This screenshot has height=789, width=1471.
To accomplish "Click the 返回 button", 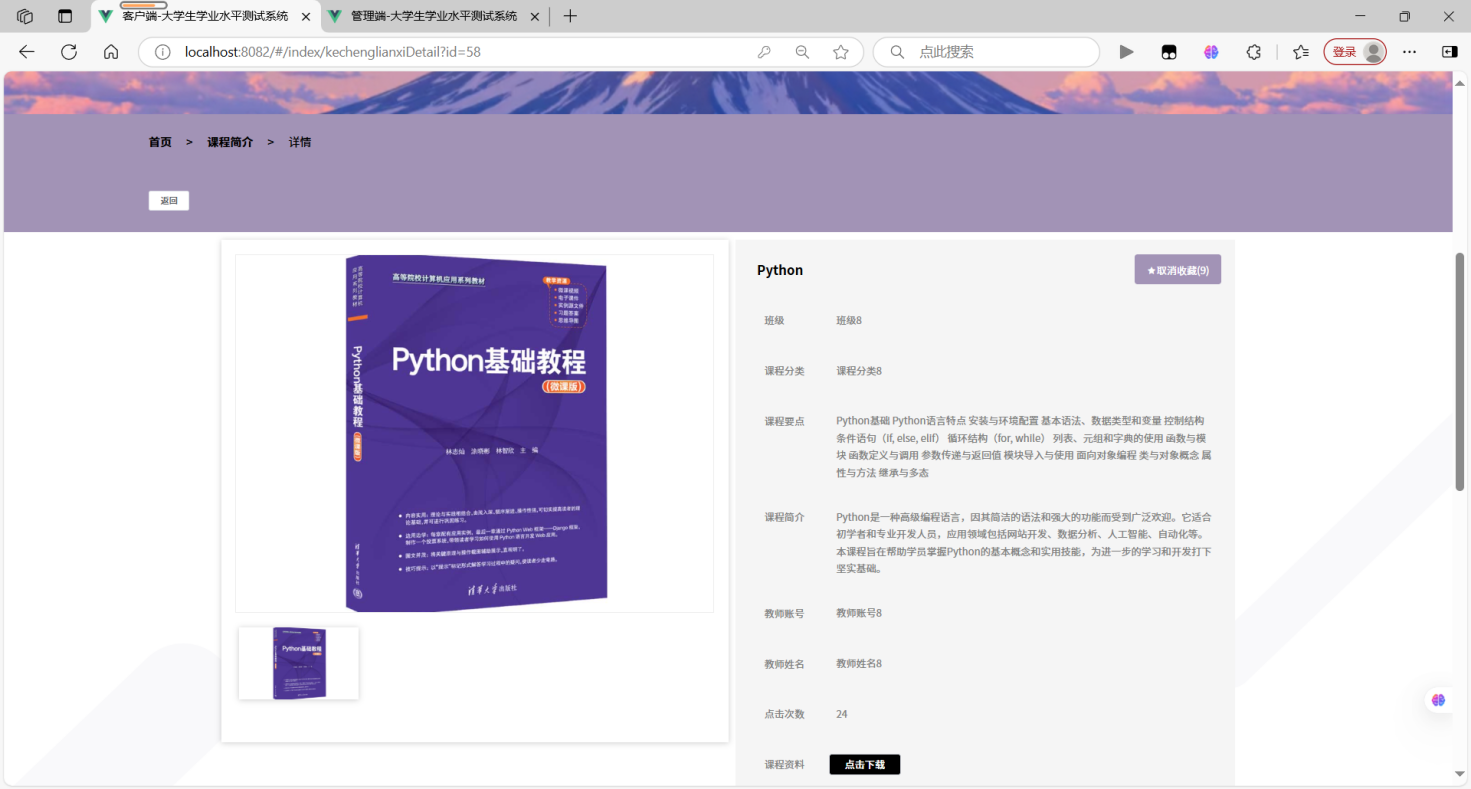I will pos(169,201).
